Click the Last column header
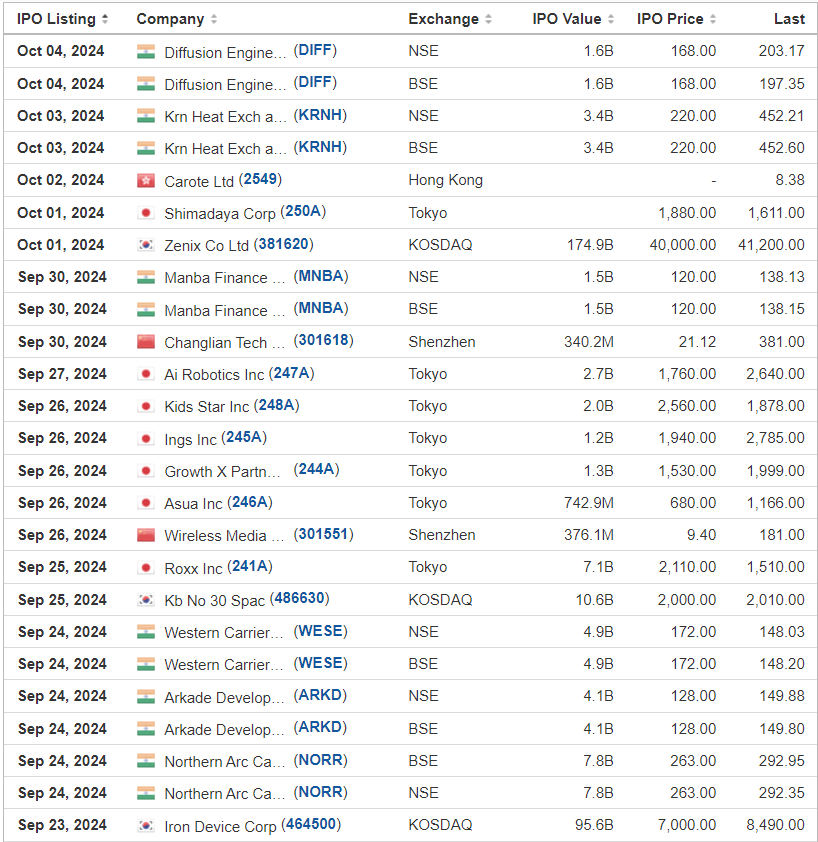This screenshot has height=842, width=818. [789, 19]
